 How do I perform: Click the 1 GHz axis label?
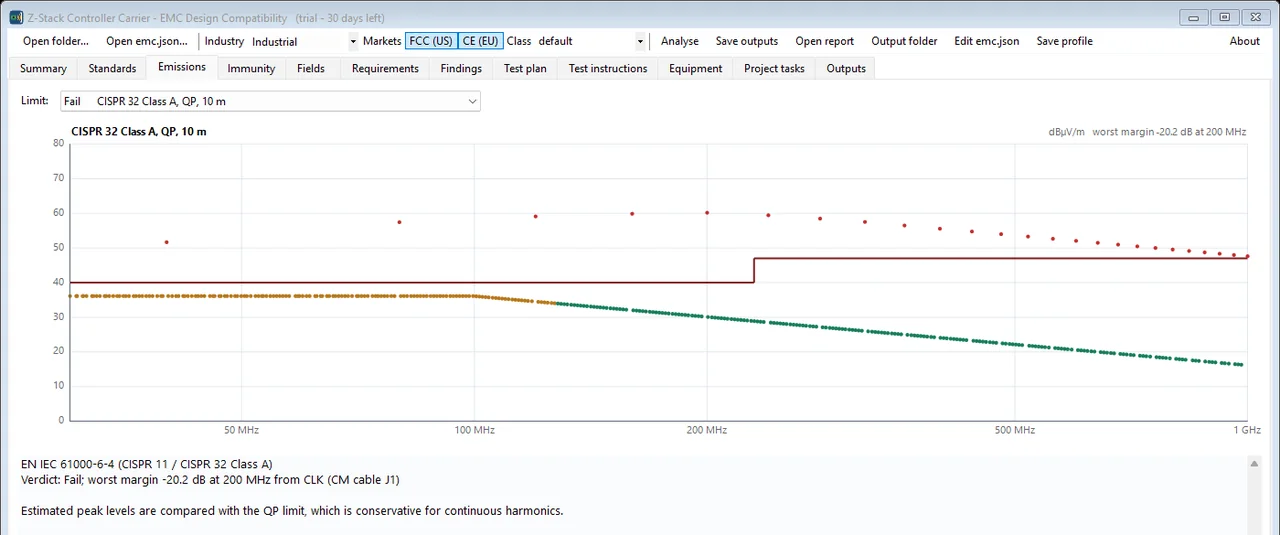click(x=1246, y=430)
